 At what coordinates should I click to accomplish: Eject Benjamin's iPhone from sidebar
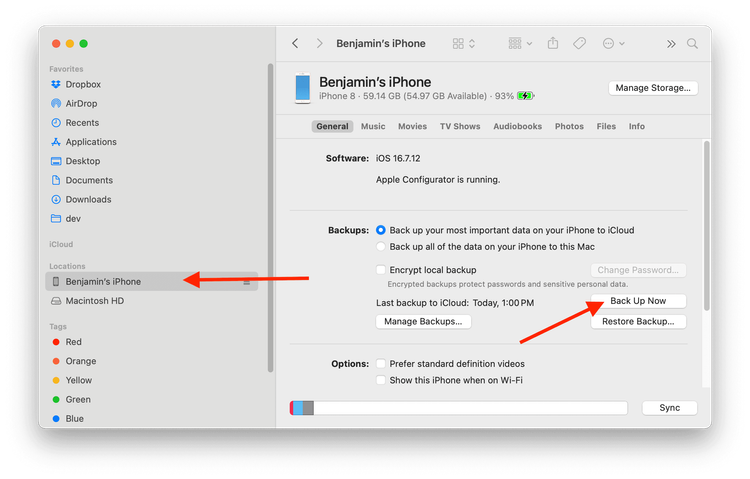coord(247,282)
